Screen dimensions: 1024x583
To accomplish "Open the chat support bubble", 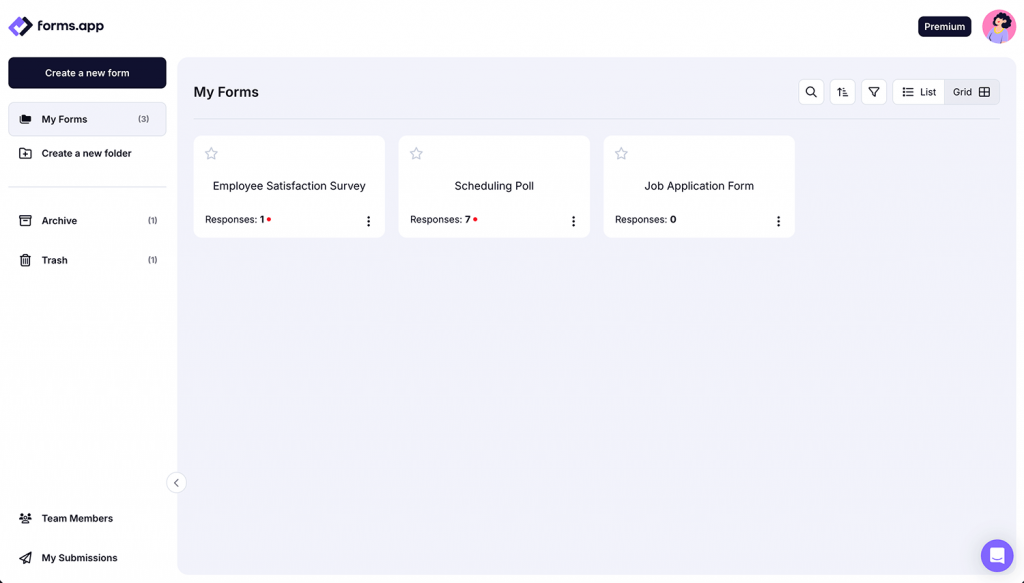I will click(996, 555).
